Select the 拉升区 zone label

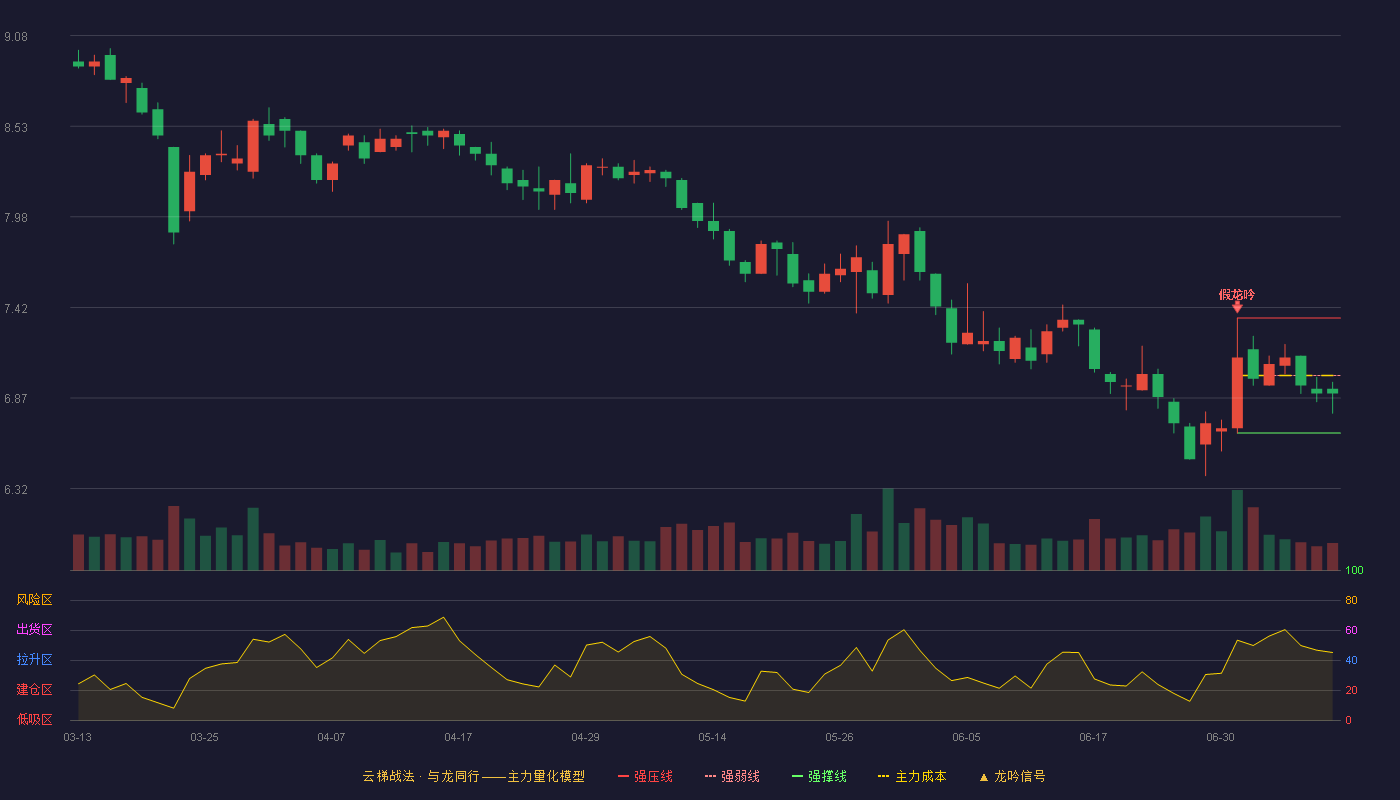pos(34,660)
